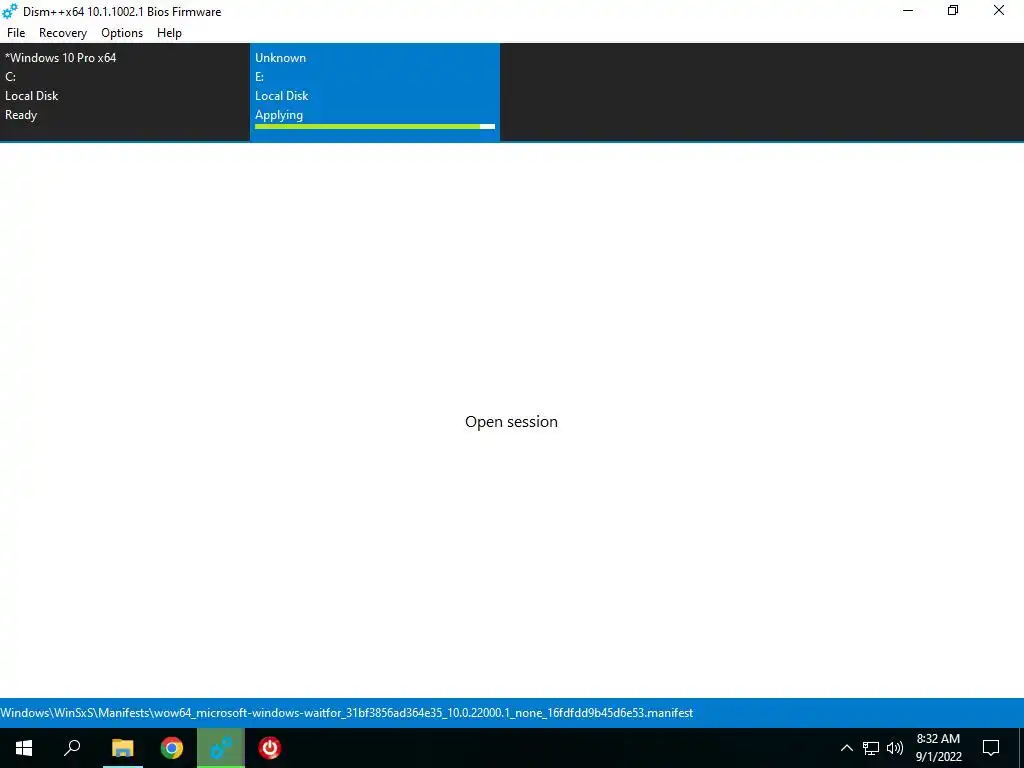Open the Options menu

[x=121, y=33]
